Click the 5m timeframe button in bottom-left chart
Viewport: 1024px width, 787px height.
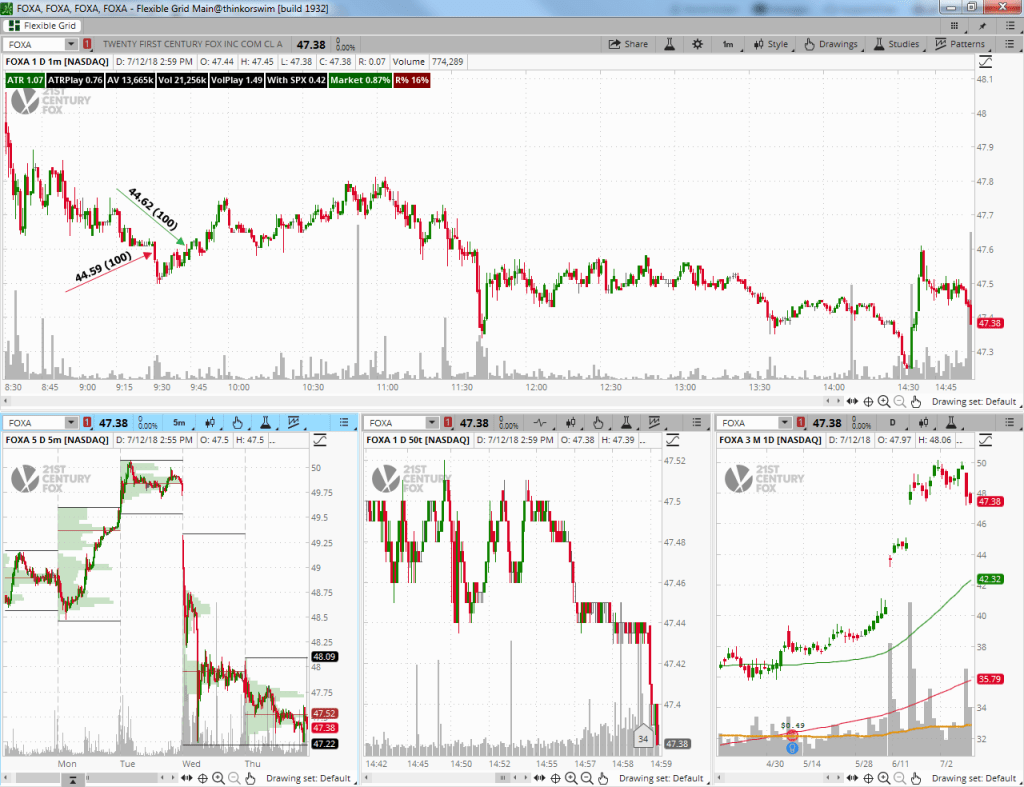pyautogui.click(x=178, y=423)
